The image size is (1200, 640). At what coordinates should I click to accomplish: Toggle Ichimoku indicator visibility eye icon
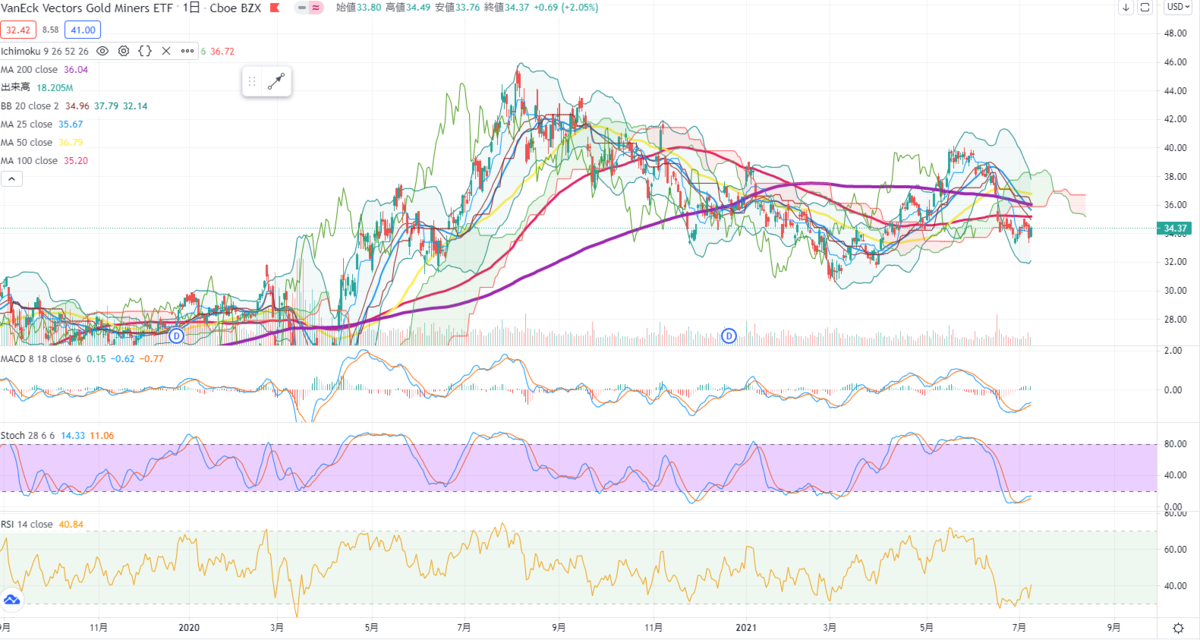102,51
